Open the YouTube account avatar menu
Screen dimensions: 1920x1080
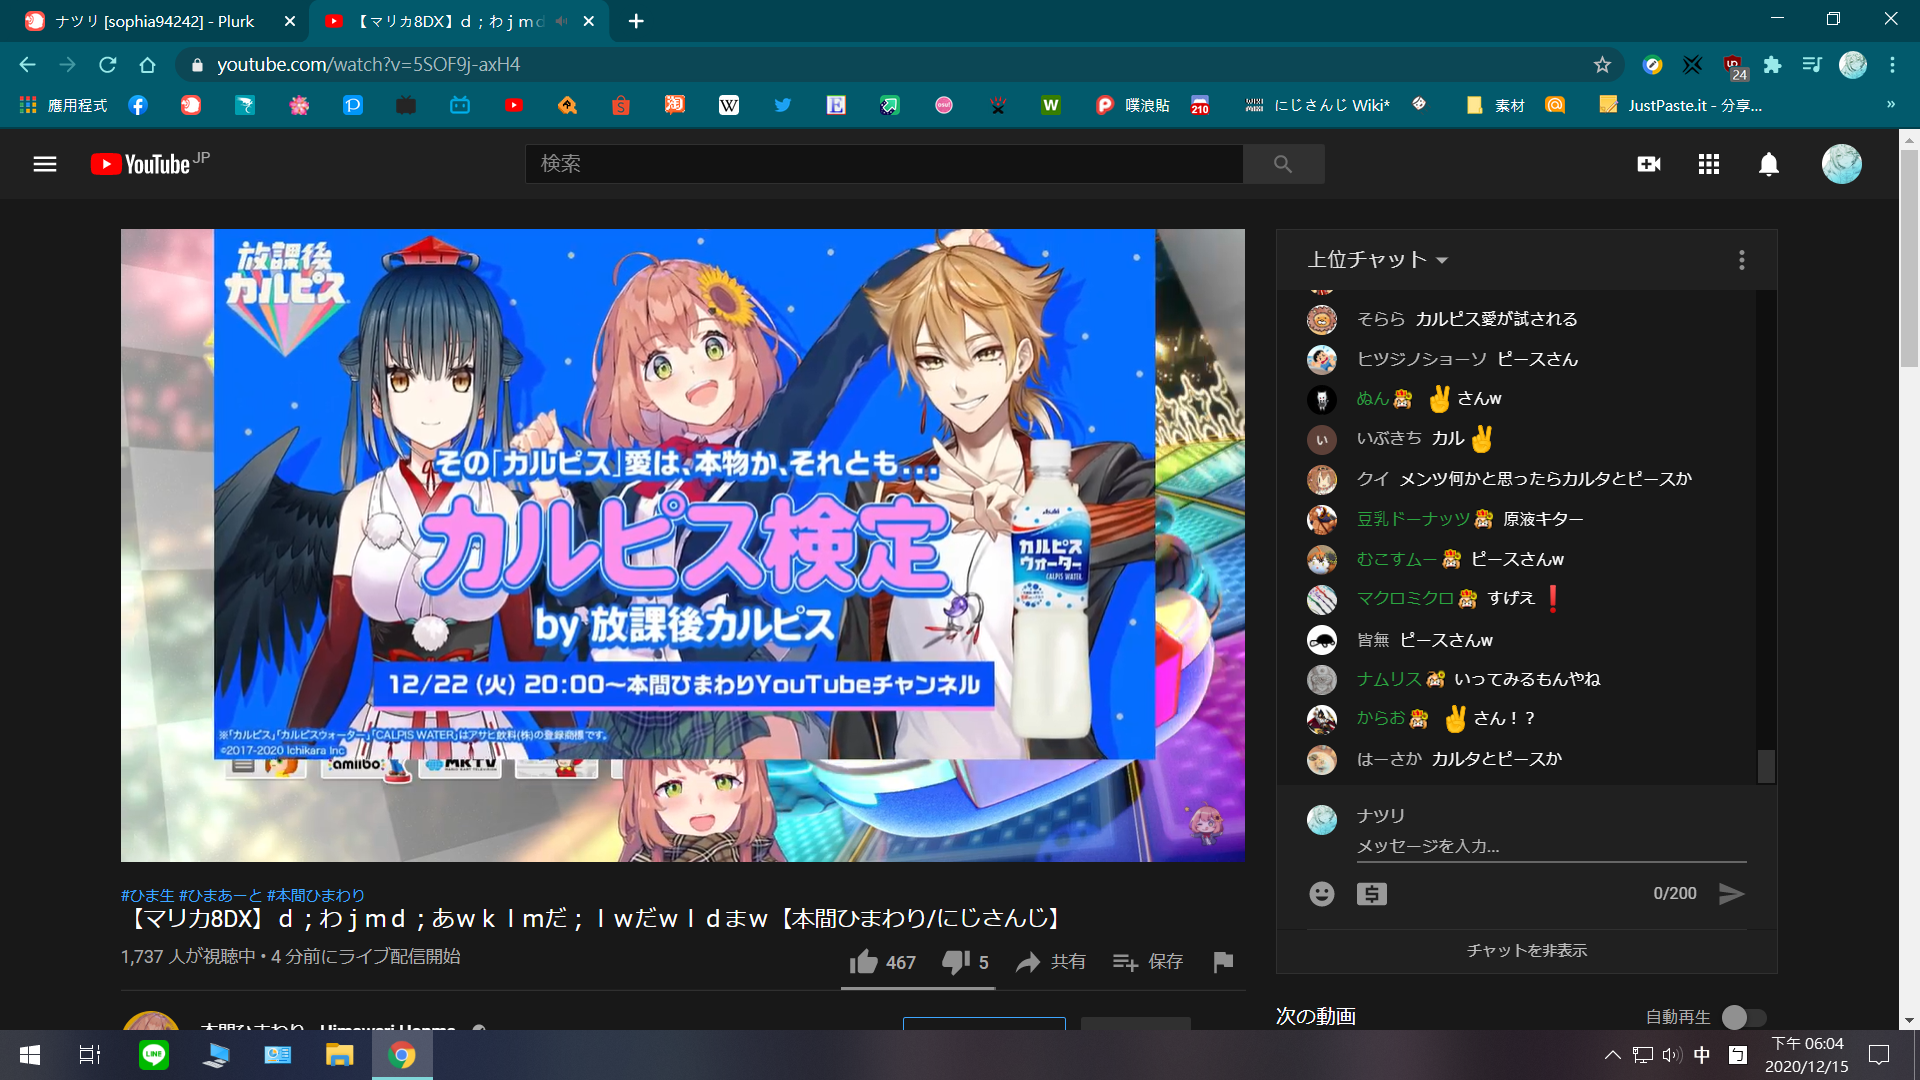pyautogui.click(x=1841, y=164)
